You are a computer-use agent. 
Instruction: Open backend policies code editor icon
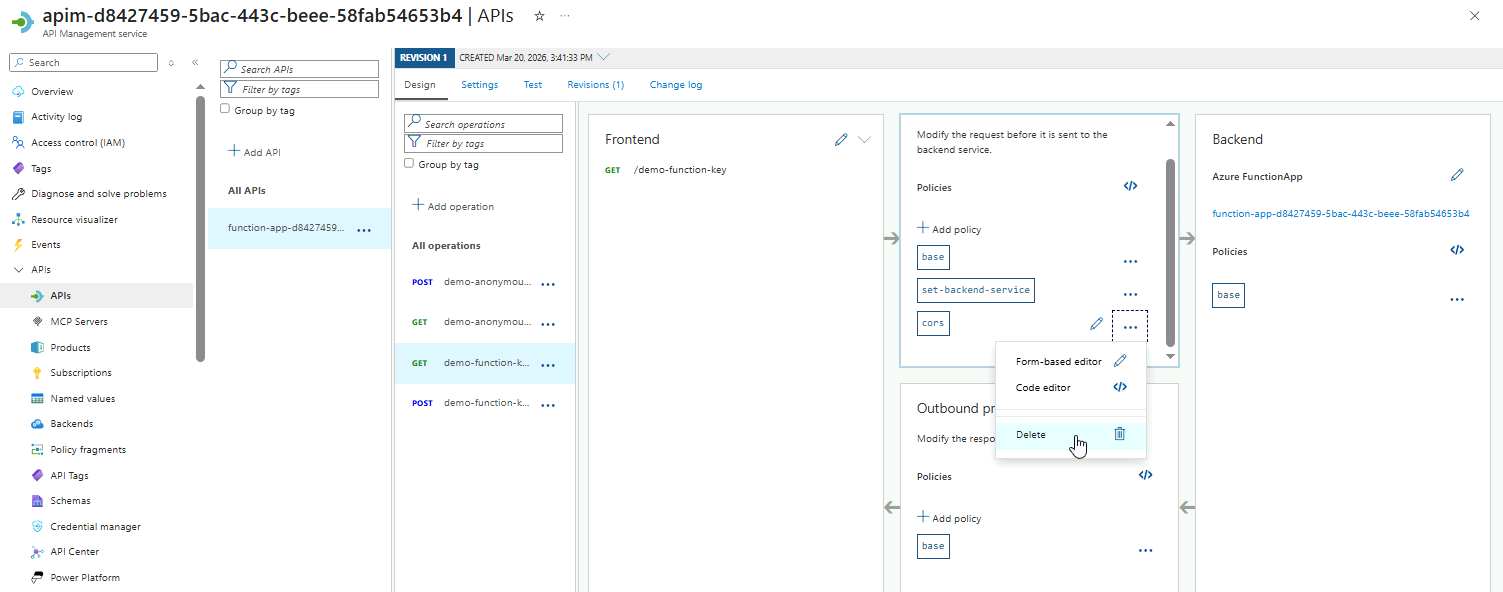[1457, 251]
